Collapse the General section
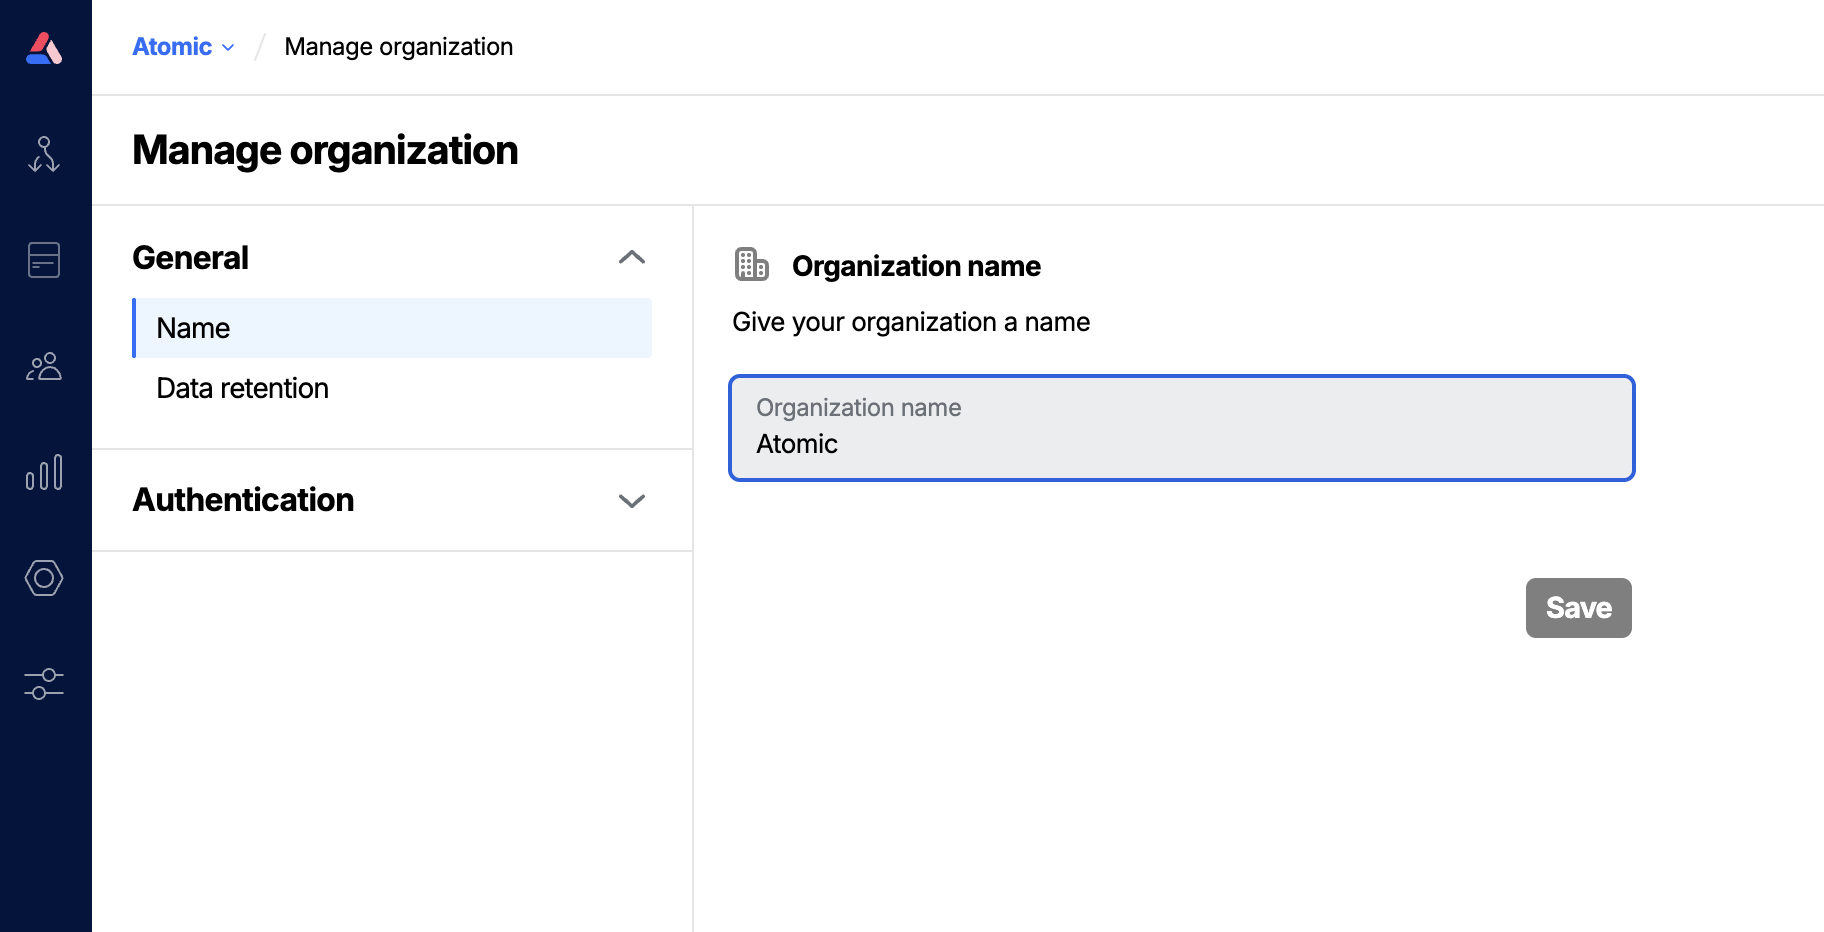The image size is (1824, 932). tap(631, 257)
